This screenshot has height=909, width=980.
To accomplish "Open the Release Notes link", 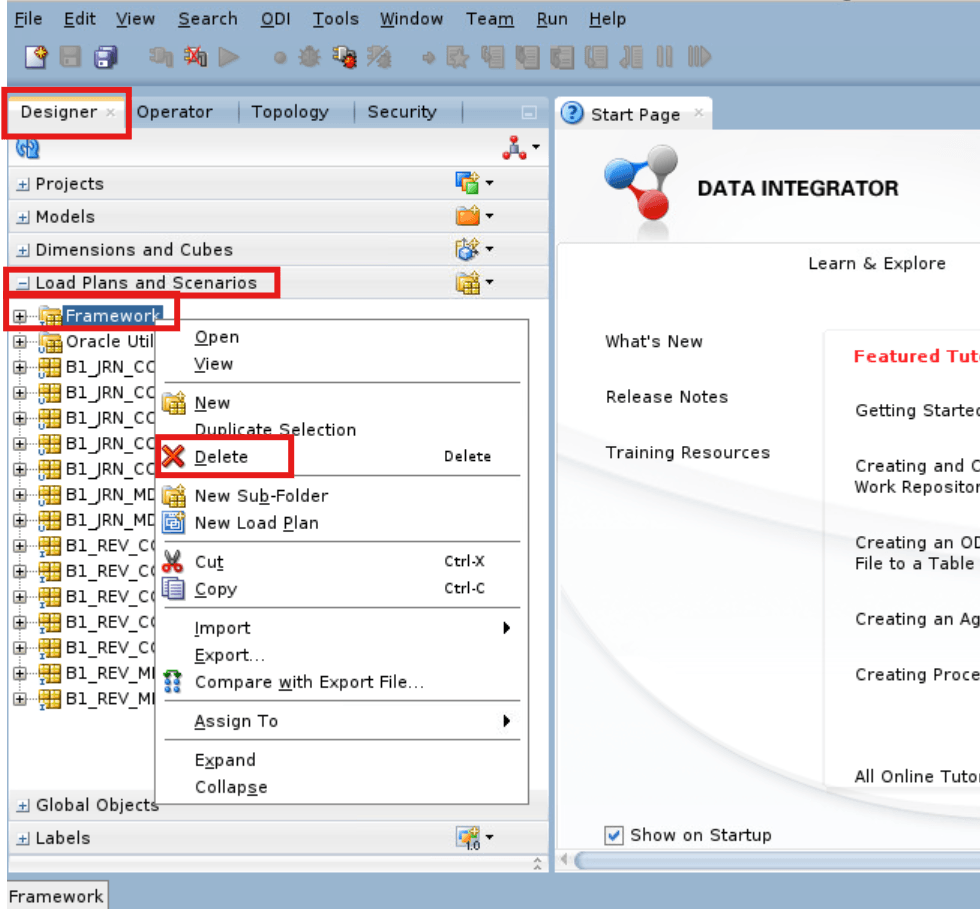I will point(666,397).
